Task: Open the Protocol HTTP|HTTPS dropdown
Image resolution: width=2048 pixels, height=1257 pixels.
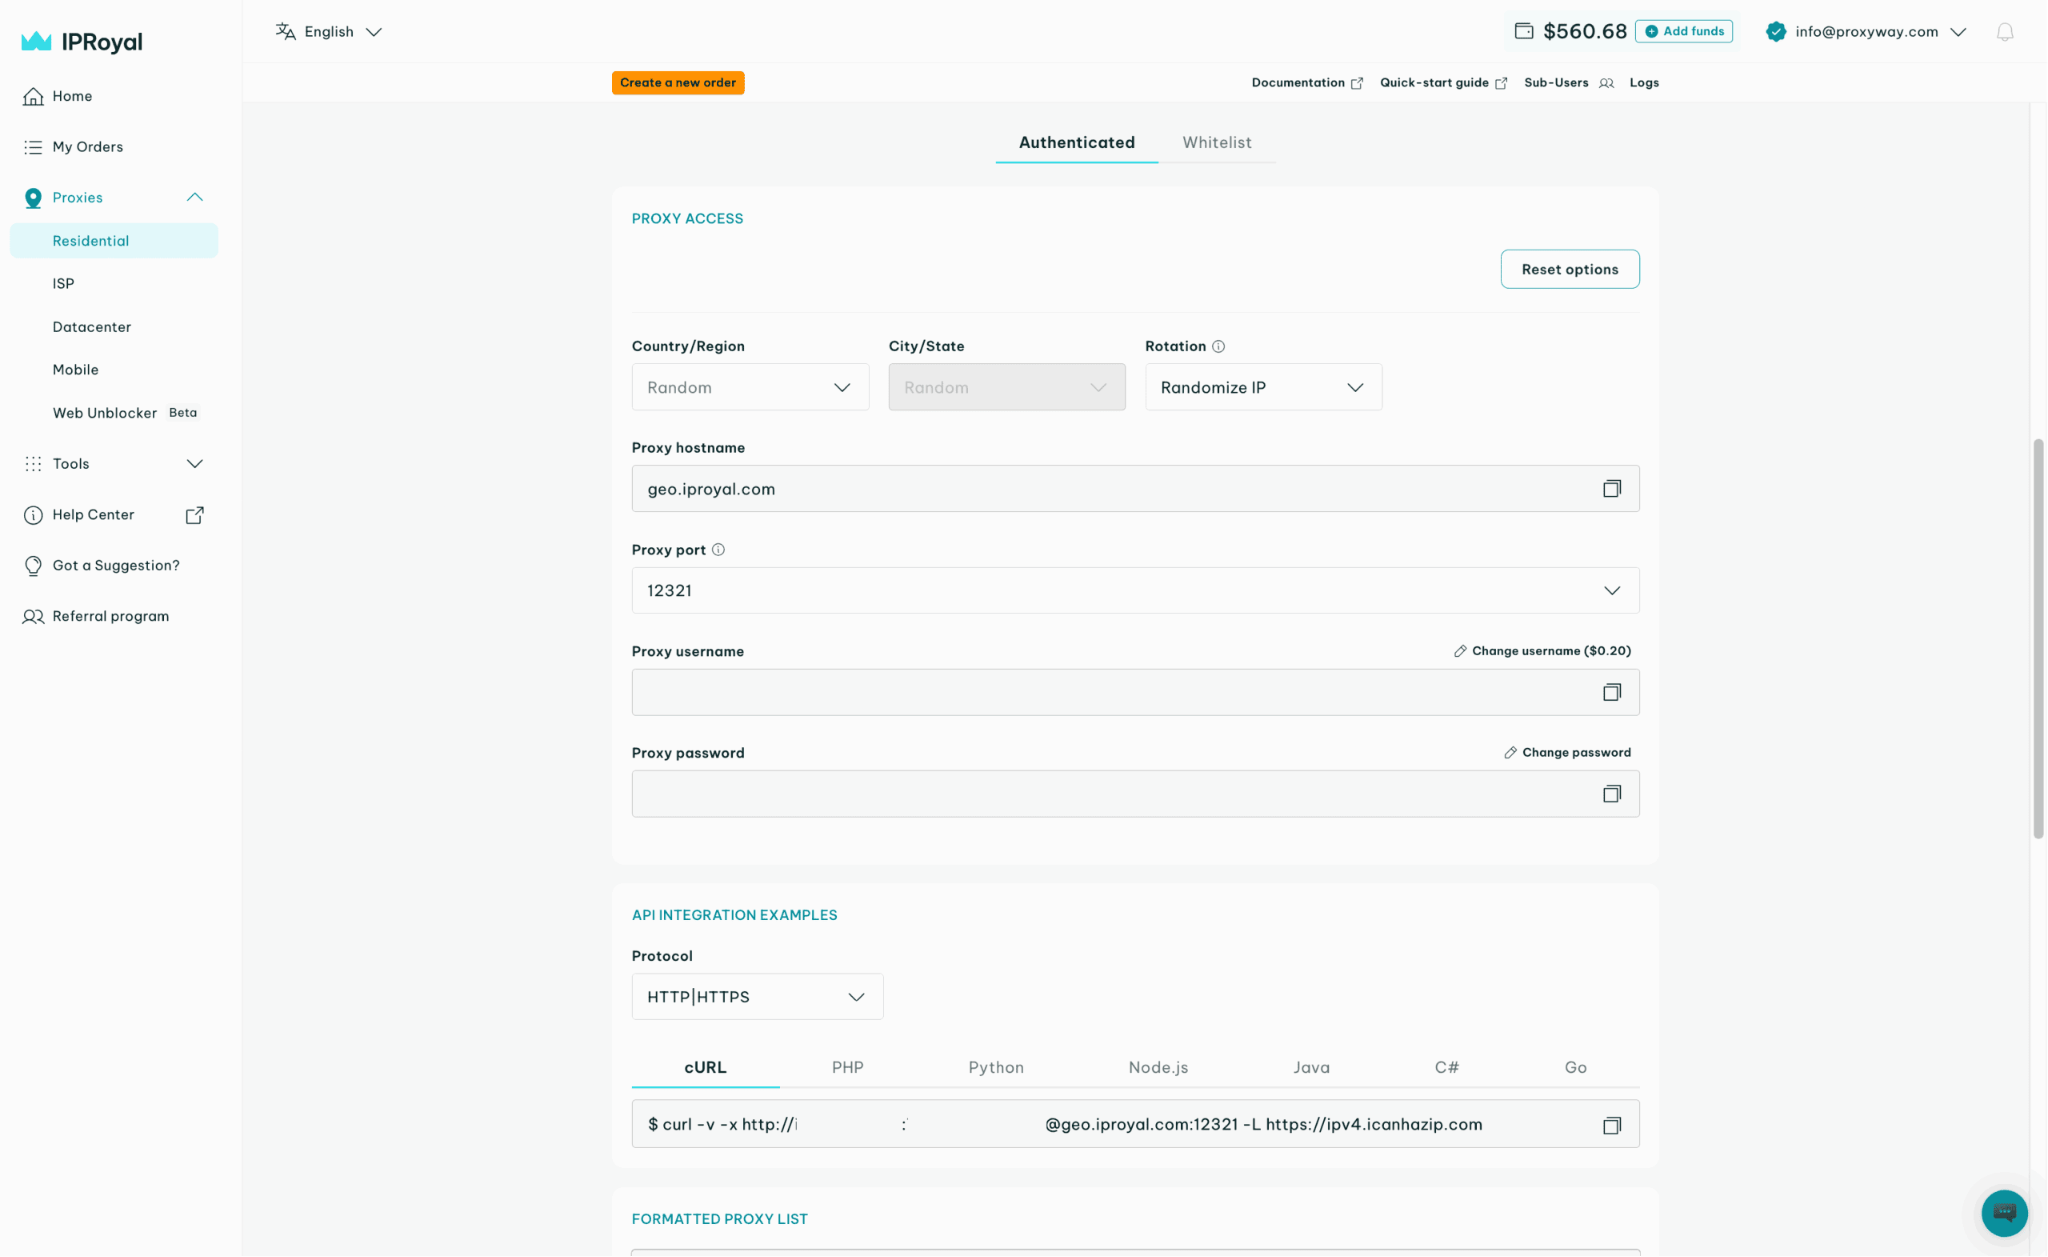Action: point(757,997)
